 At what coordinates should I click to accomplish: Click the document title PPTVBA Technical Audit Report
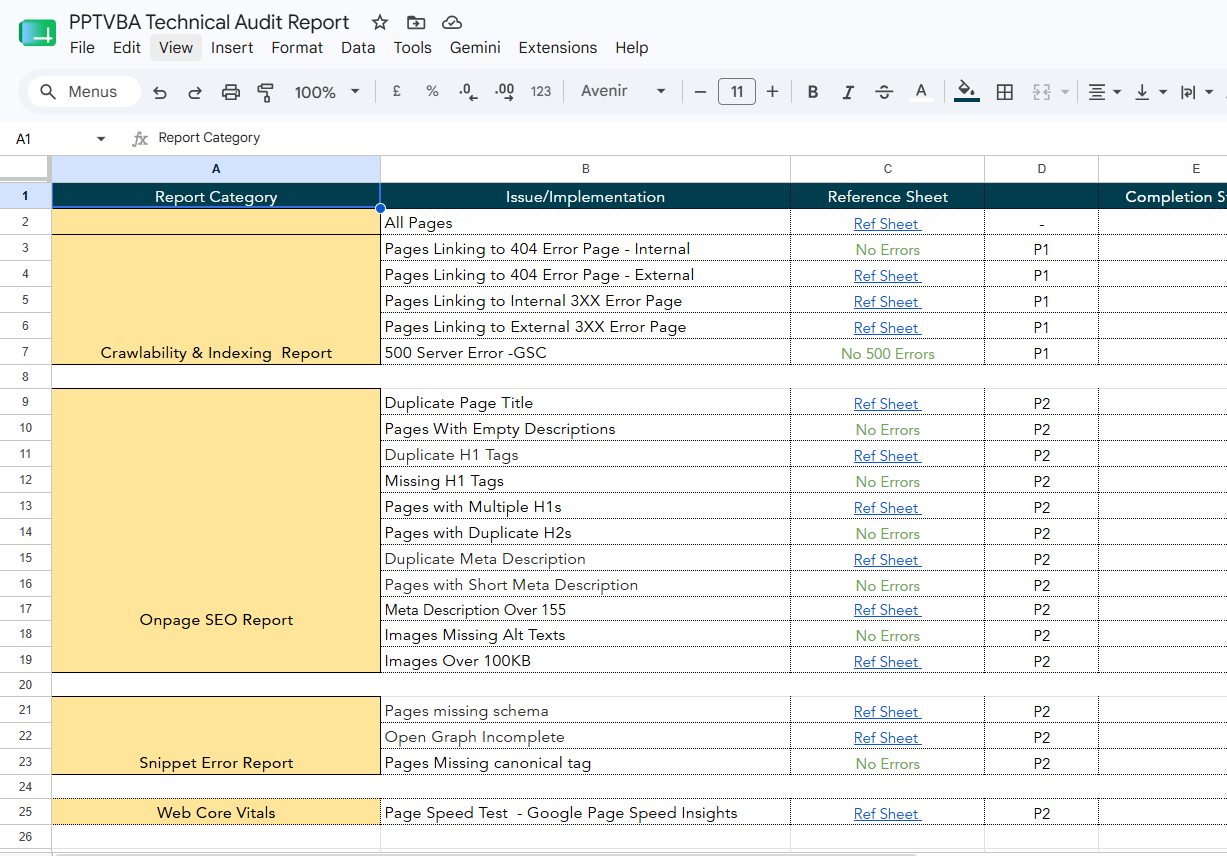tap(209, 22)
